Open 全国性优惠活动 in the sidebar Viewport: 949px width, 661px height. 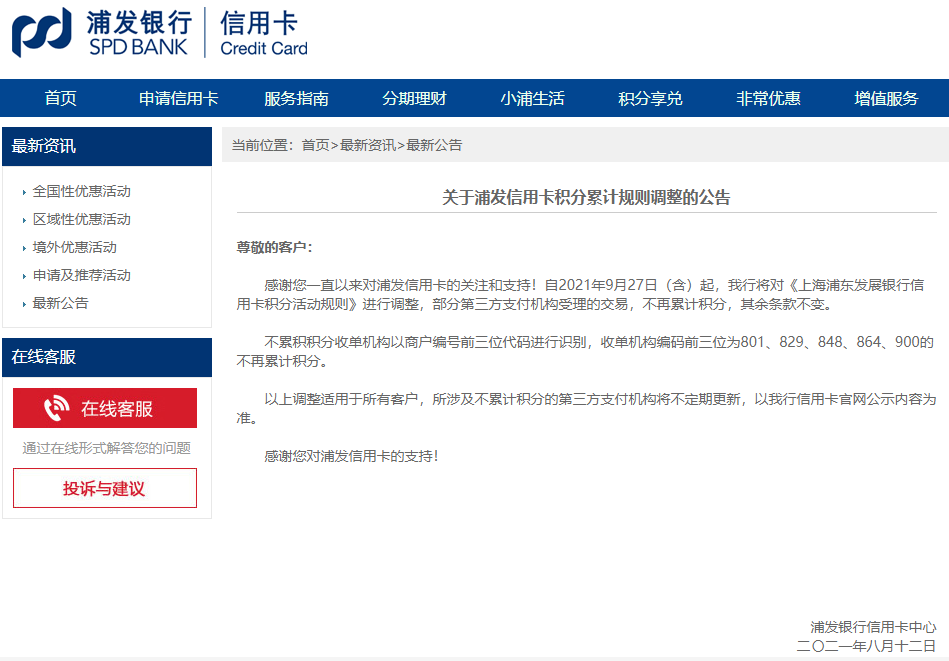(x=81, y=191)
